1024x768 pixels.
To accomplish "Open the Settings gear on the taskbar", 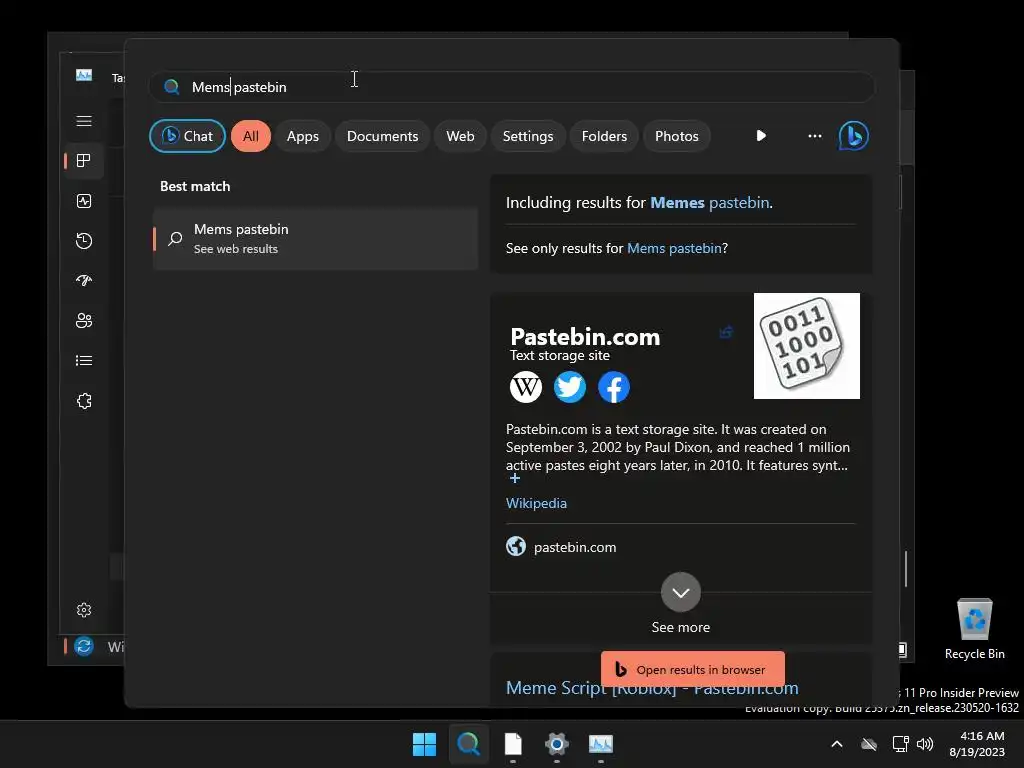I will (x=556, y=744).
